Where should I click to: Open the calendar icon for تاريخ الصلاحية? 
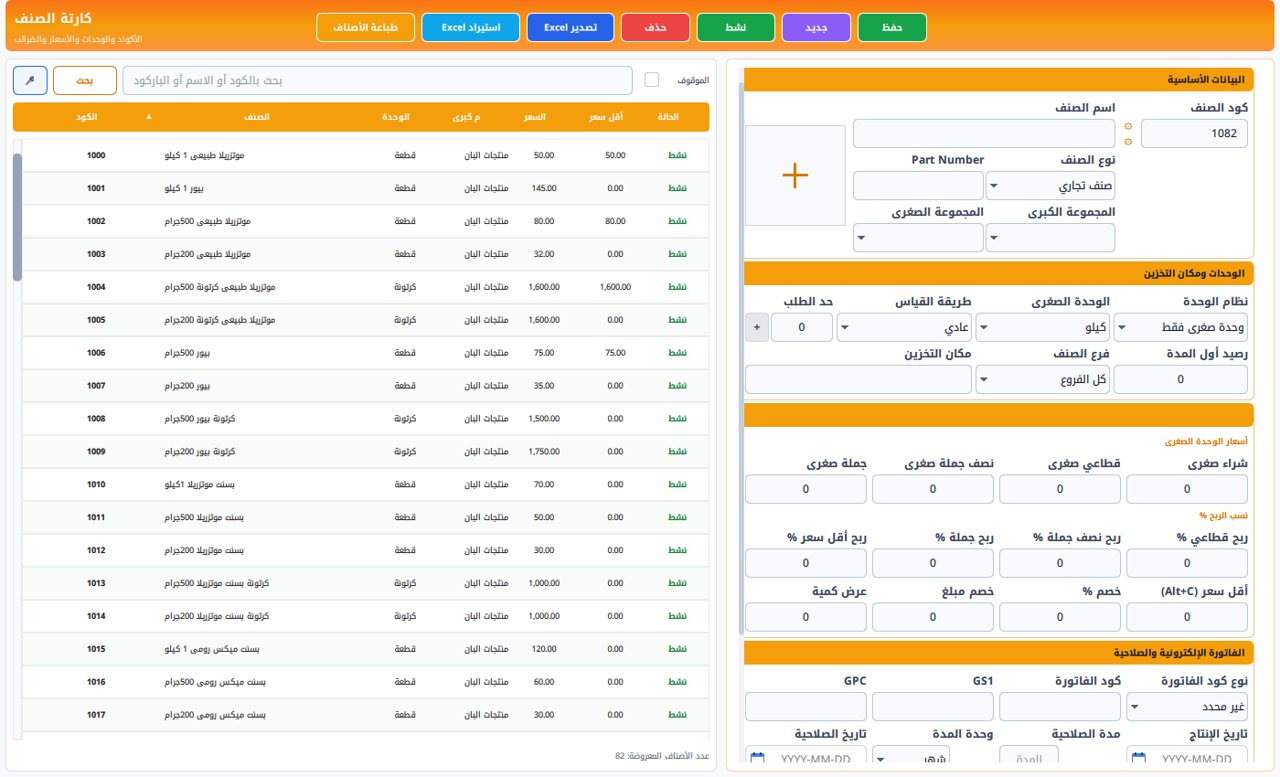(756, 759)
